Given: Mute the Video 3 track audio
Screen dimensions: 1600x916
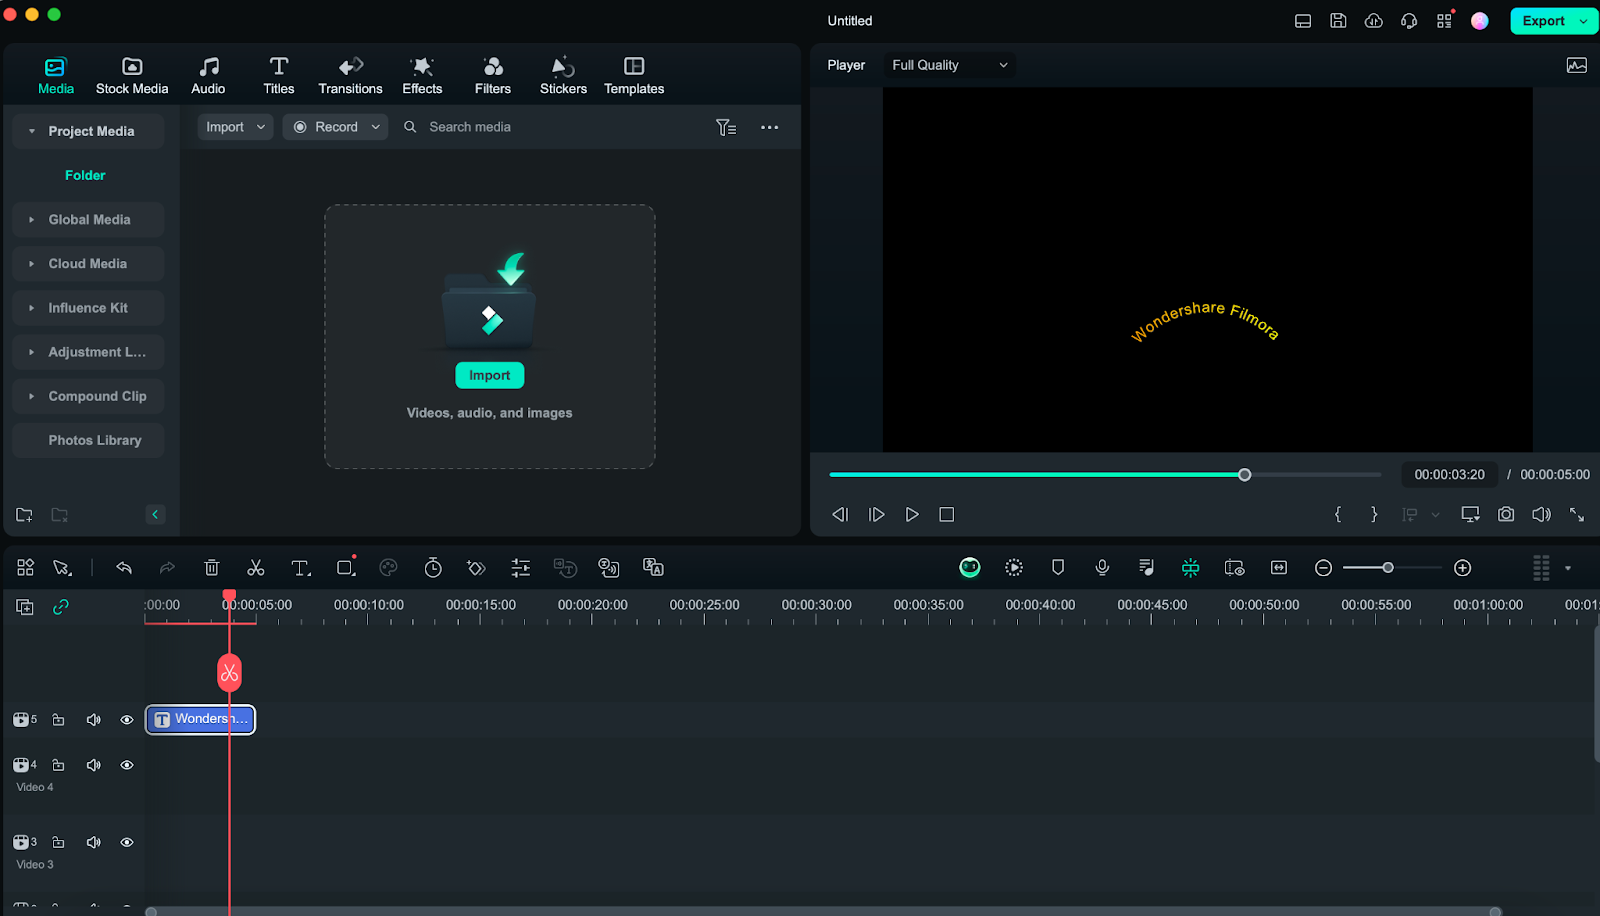Looking at the screenshot, I should click(93, 842).
